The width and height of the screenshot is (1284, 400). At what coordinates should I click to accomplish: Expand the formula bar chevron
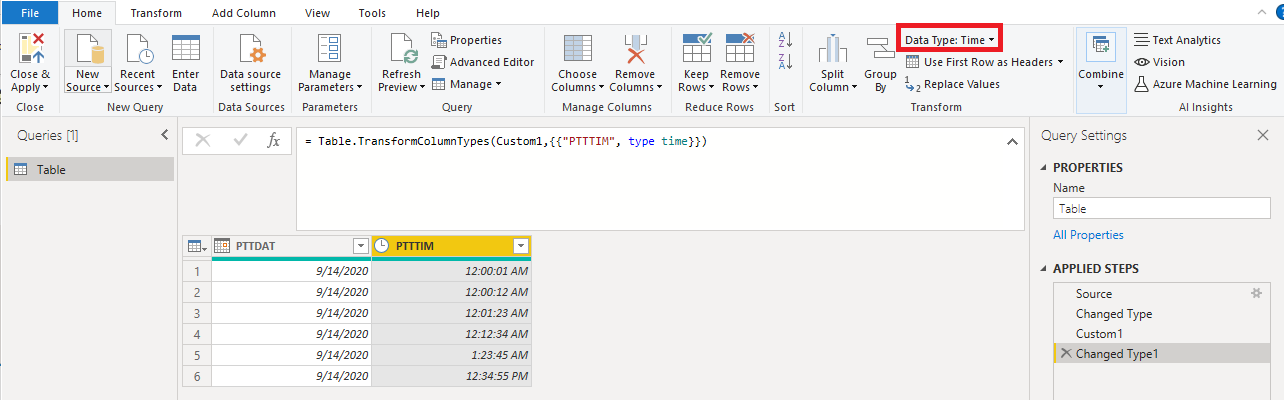pyautogui.click(x=1011, y=142)
